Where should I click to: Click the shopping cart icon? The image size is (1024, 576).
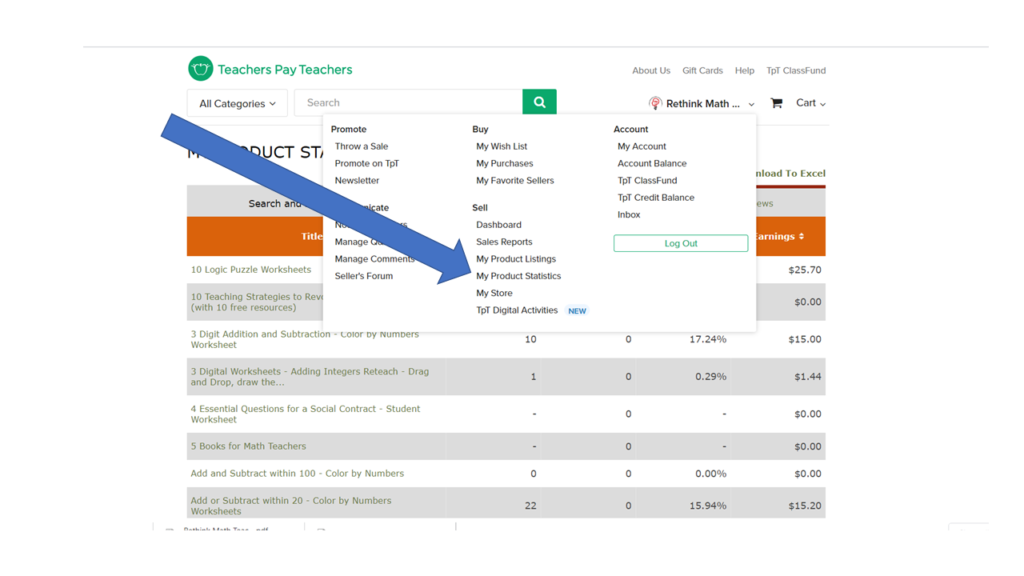pyautogui.click(x=776, y=103)
